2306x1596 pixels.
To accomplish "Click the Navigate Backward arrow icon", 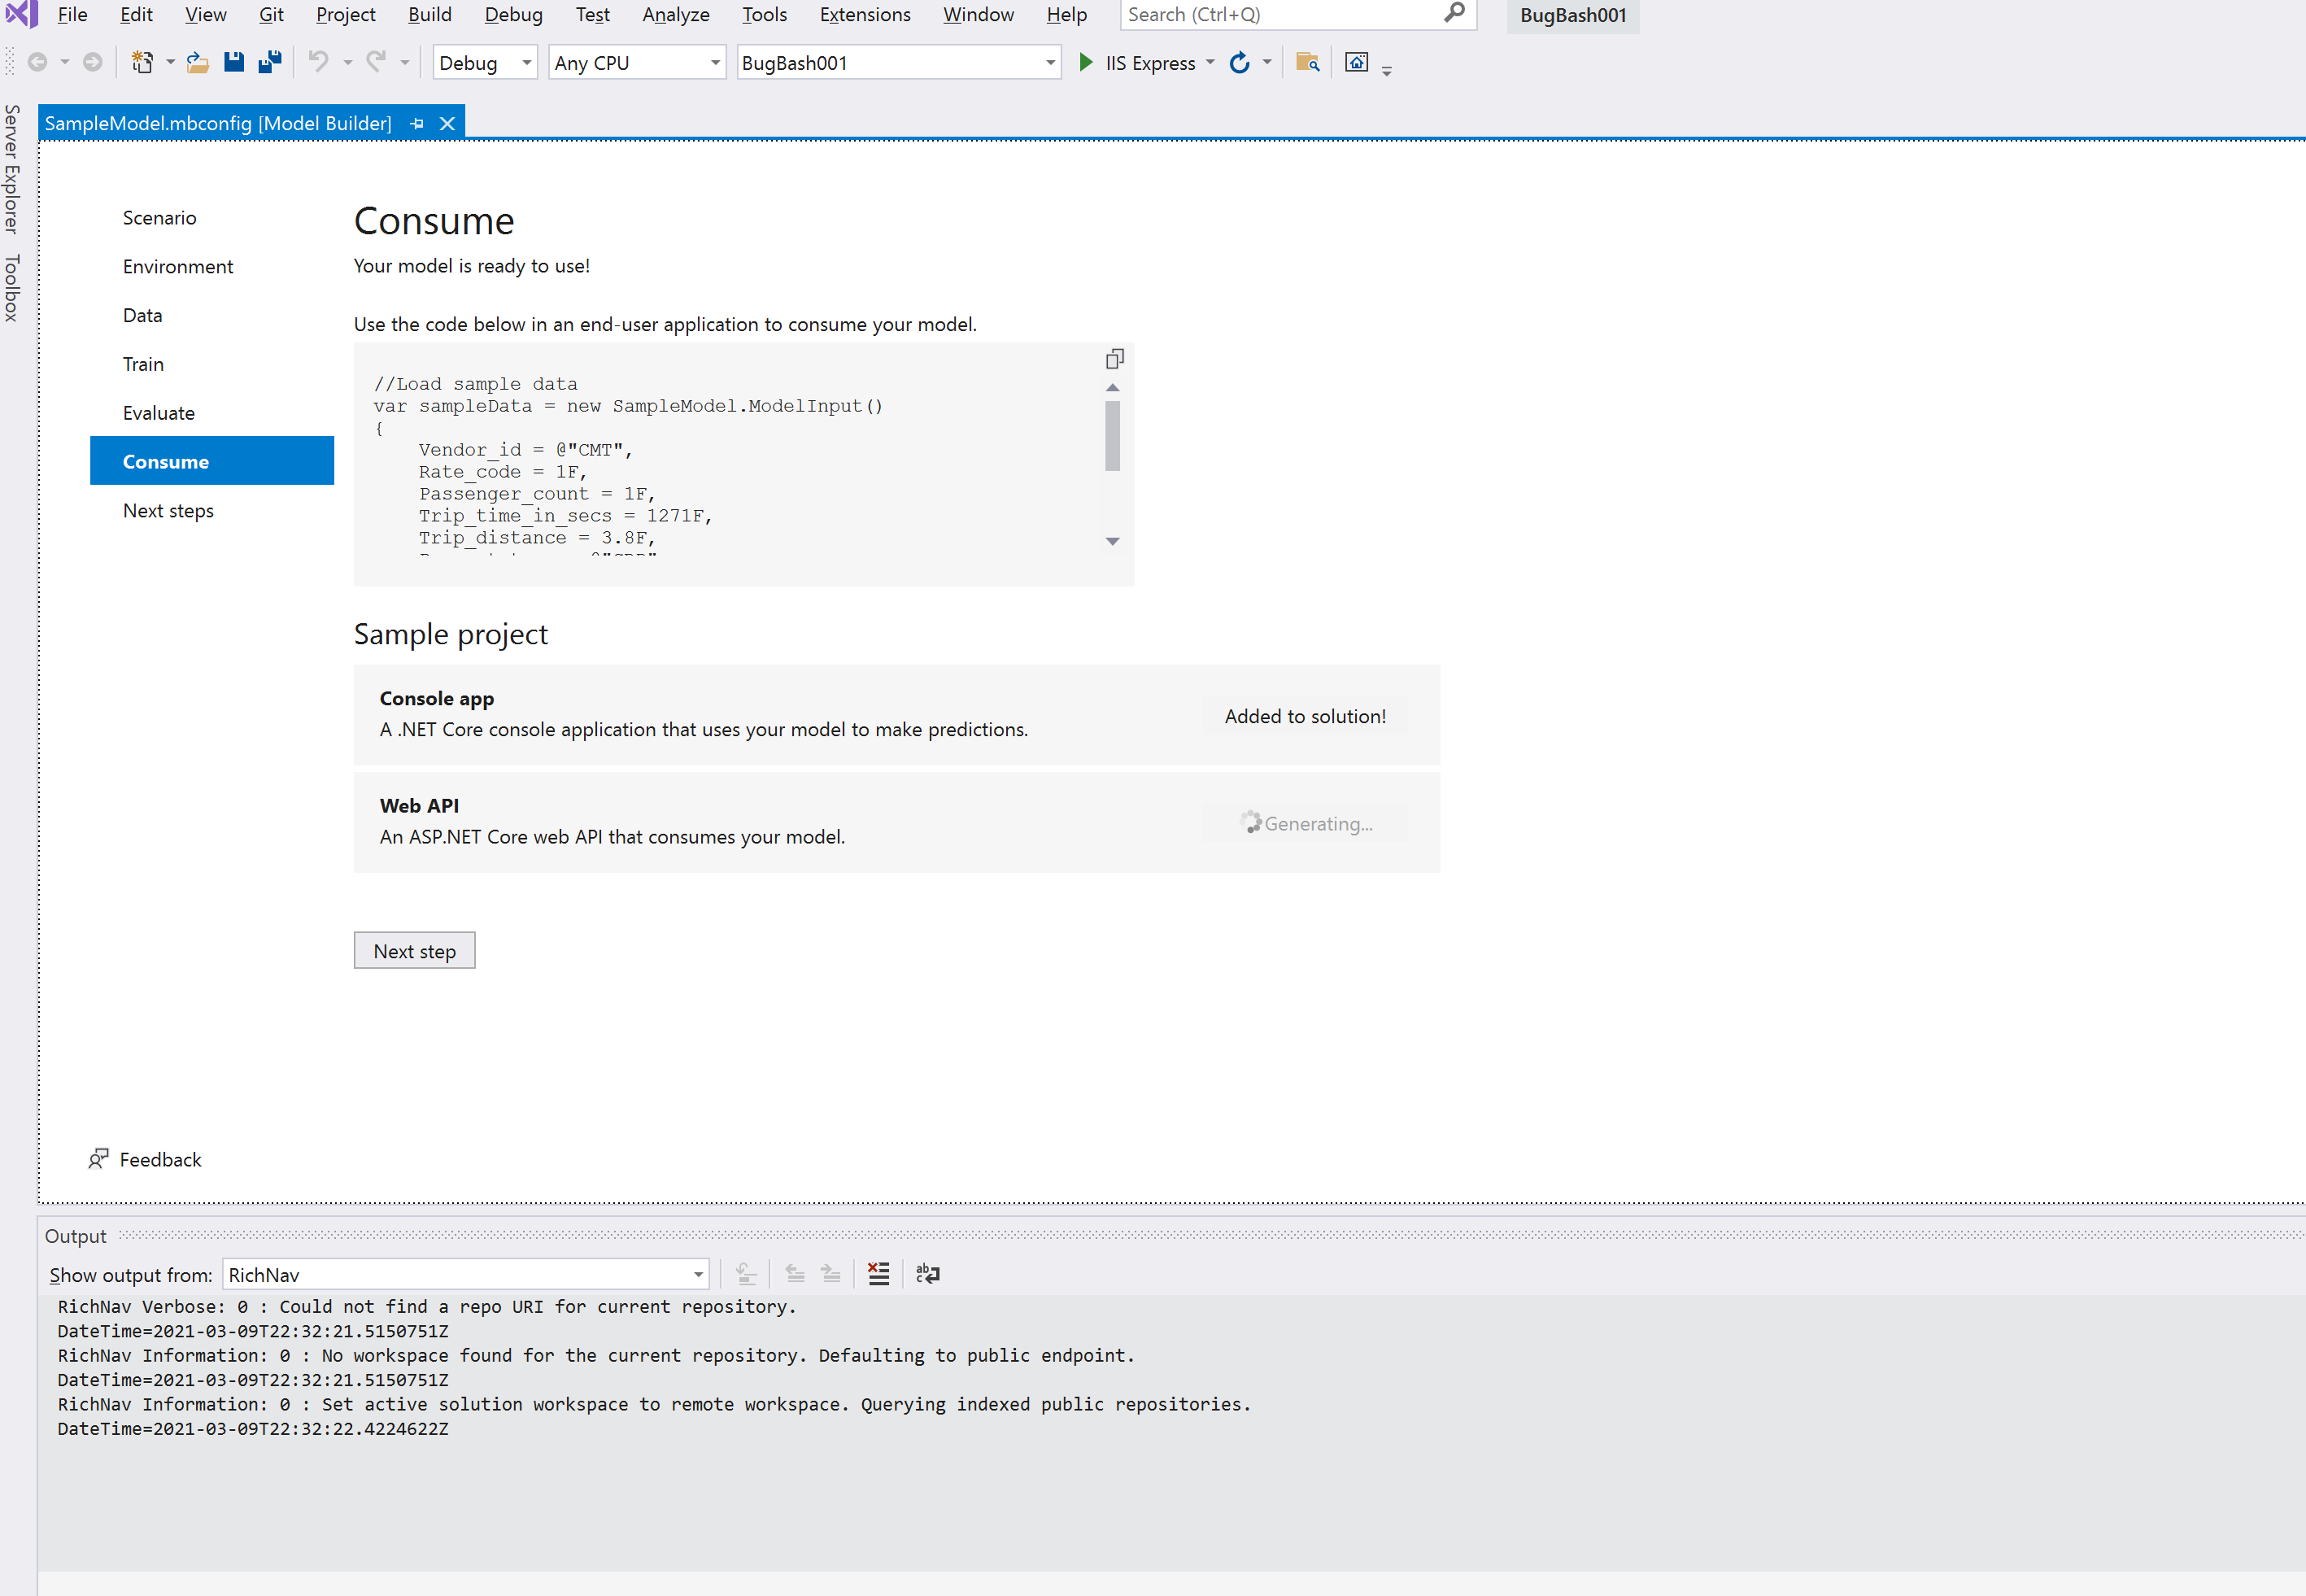I will [x=37, y=62].
